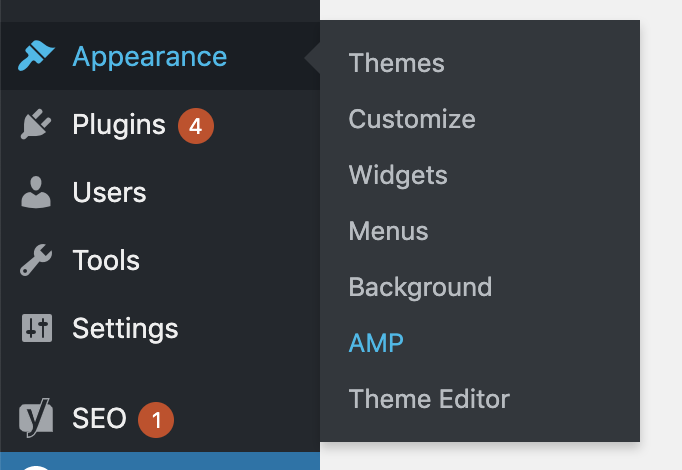Open the Themes submenu item
The height and width of the screenshot is (470, 682).
tap(397, 63)
